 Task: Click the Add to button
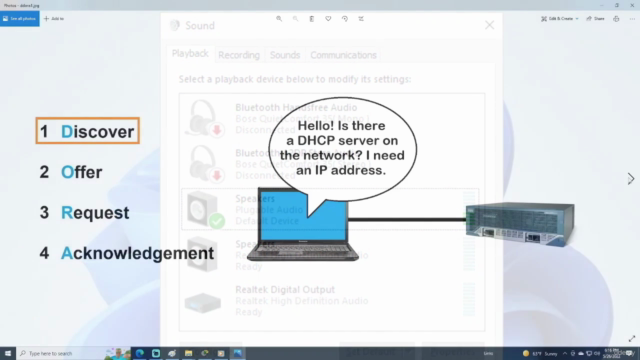click(54, 19)
